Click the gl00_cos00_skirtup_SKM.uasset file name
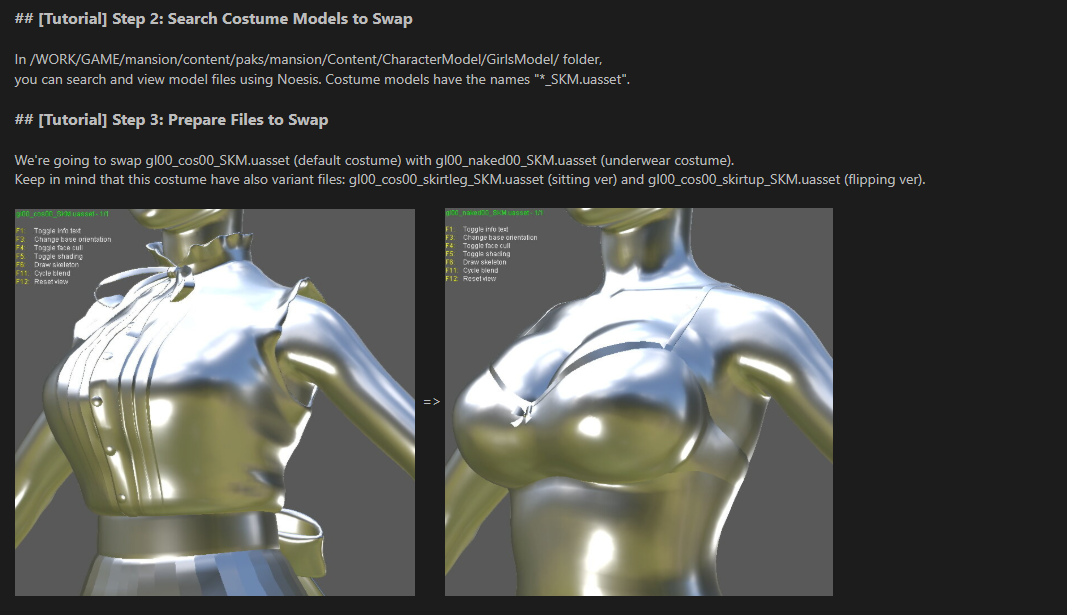 [x=744, y=180]
